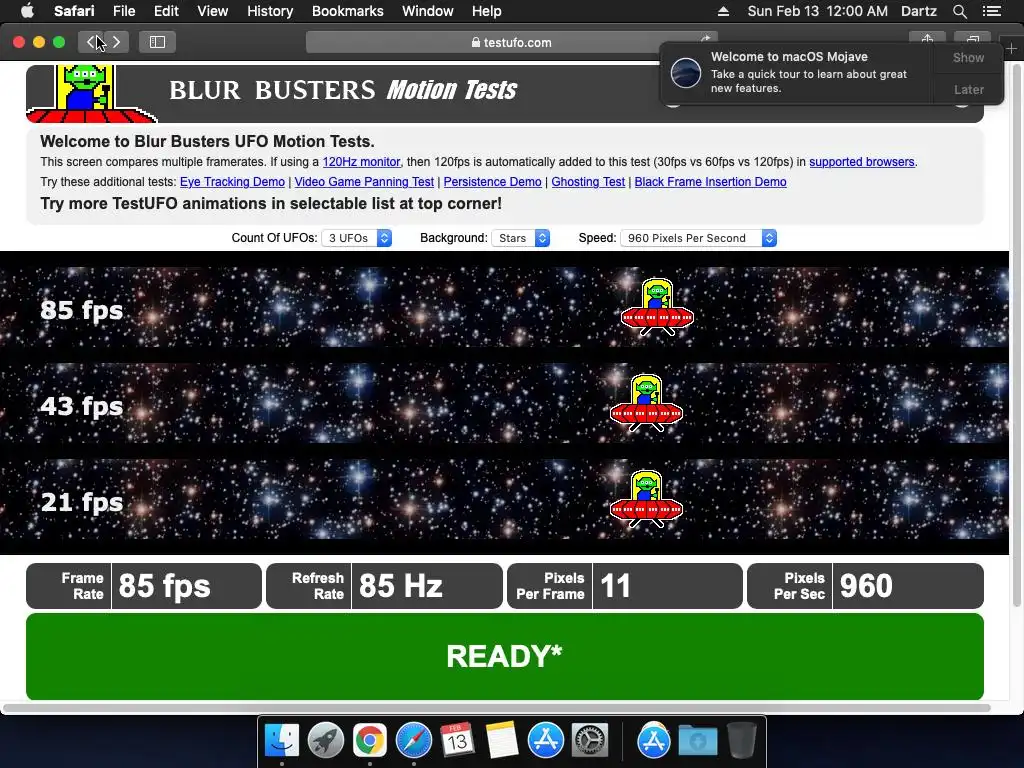This screenshot has width=1024, height=768.
Task: Click the Frame Rate 85 fps readout
Action: [x=144, y=586]
